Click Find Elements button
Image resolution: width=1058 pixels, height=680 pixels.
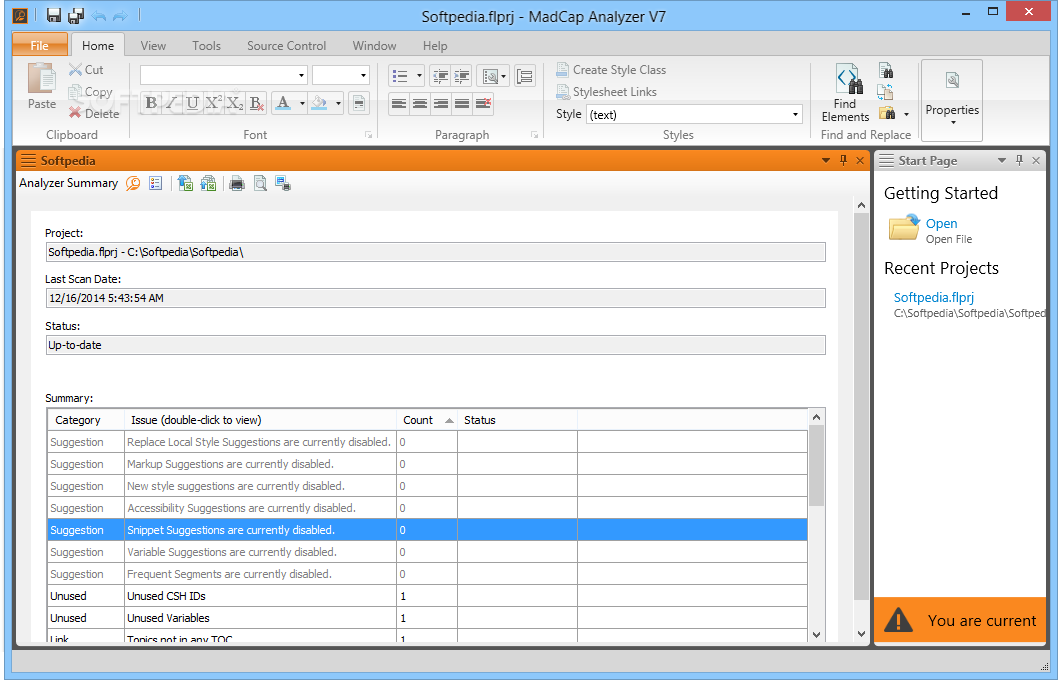(x=845, y=92)
